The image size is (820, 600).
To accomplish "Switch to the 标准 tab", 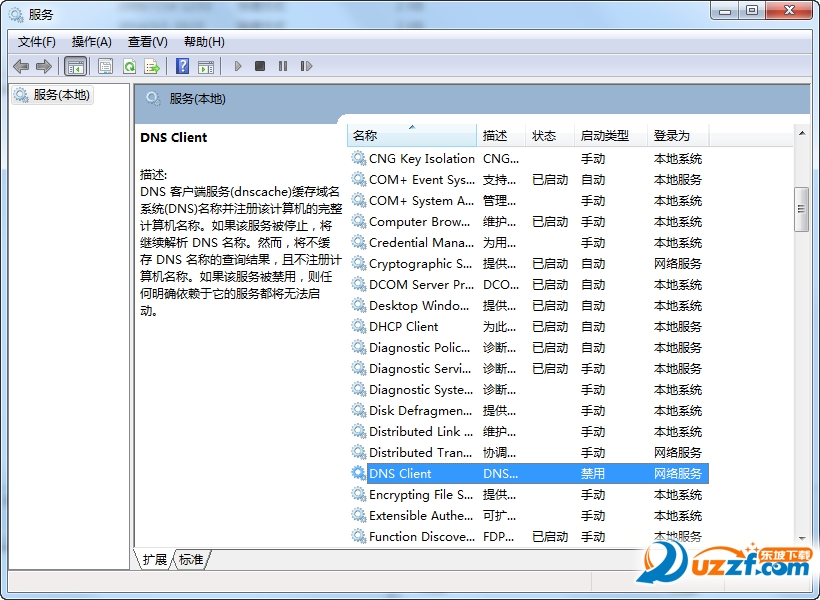I will (x=191, y=560).
